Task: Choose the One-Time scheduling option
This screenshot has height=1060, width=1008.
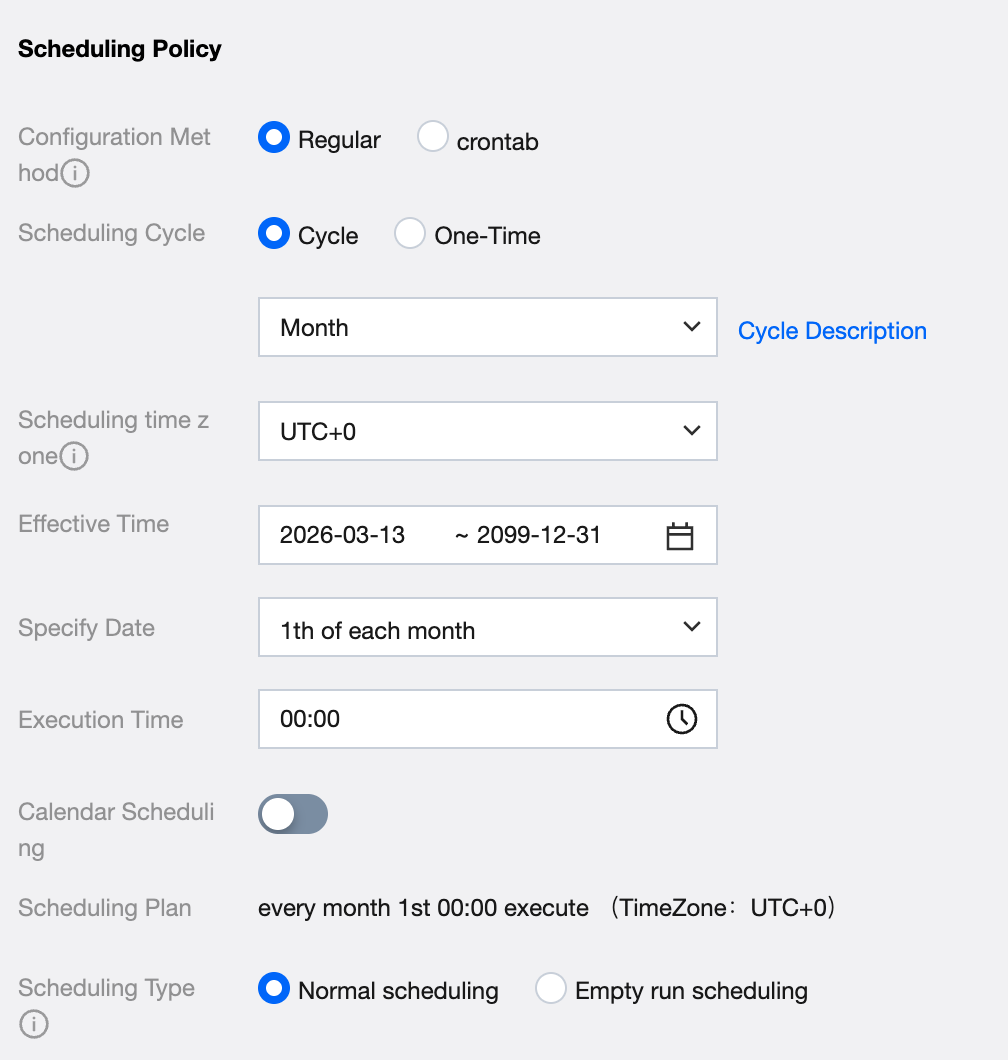Action: (x=410, y=234)
